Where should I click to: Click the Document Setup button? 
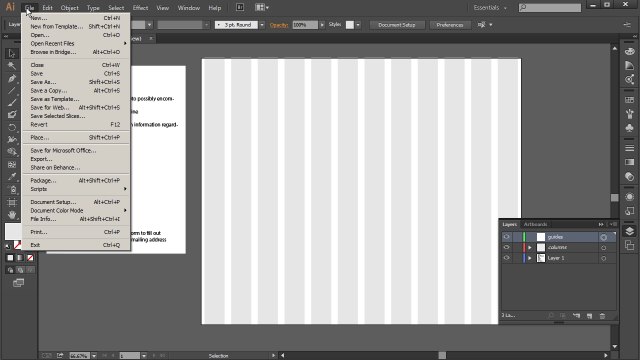397,25
